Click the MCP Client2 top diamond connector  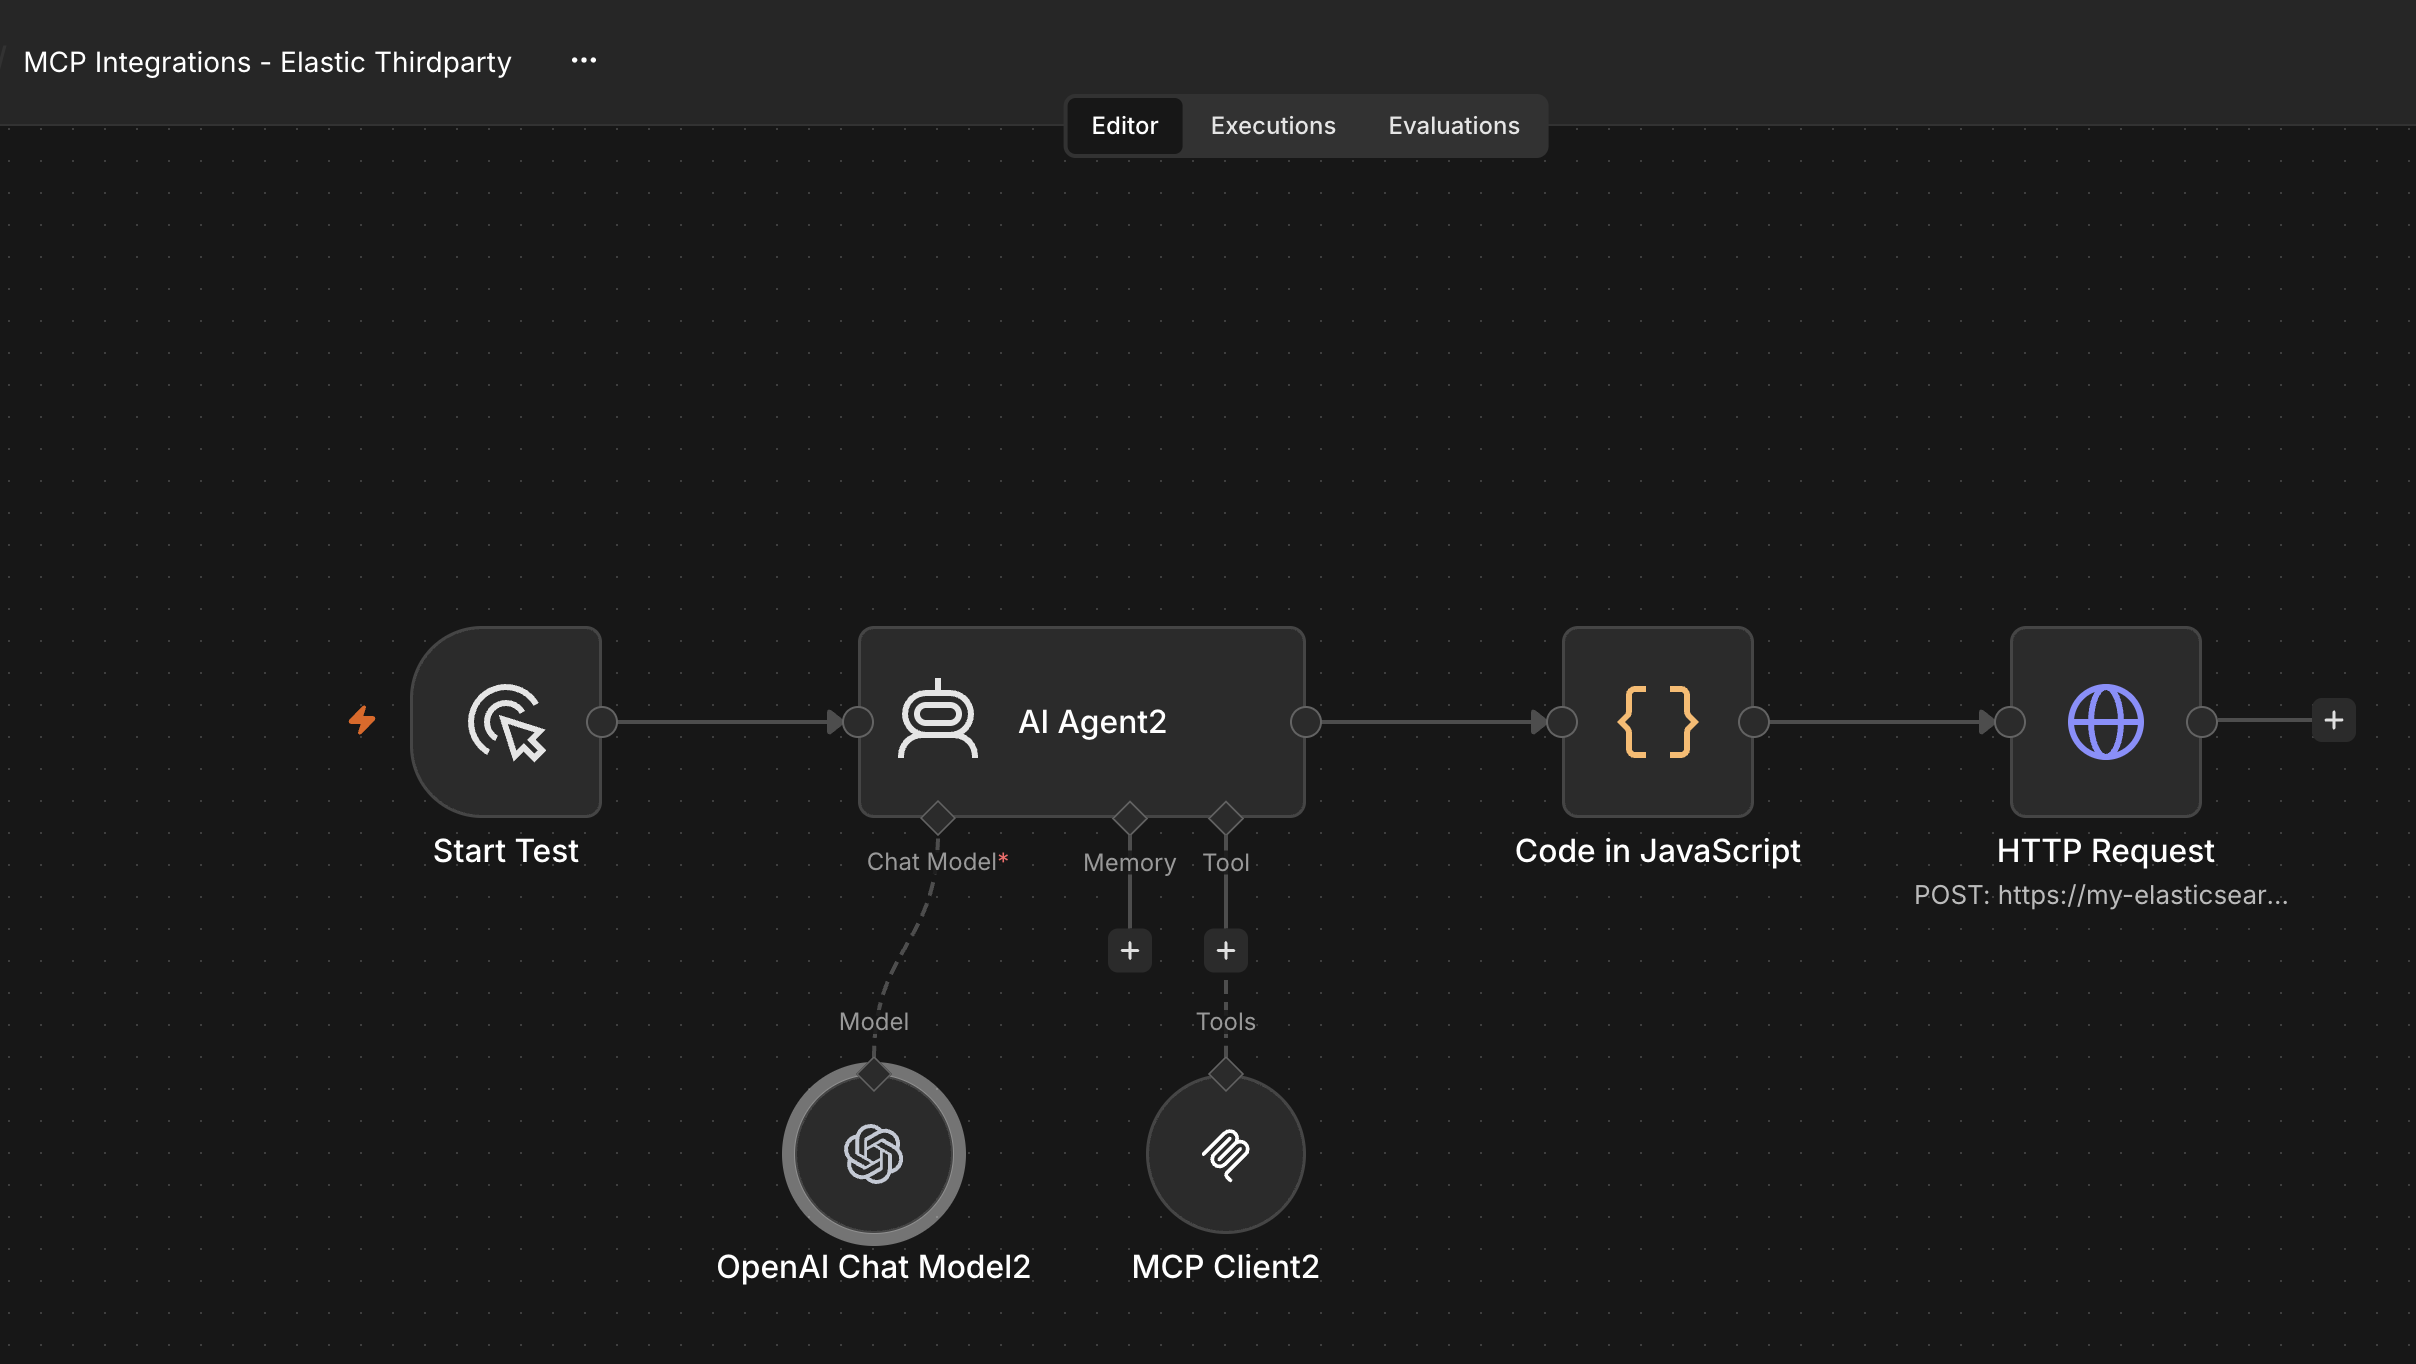coord(1225,1074)
